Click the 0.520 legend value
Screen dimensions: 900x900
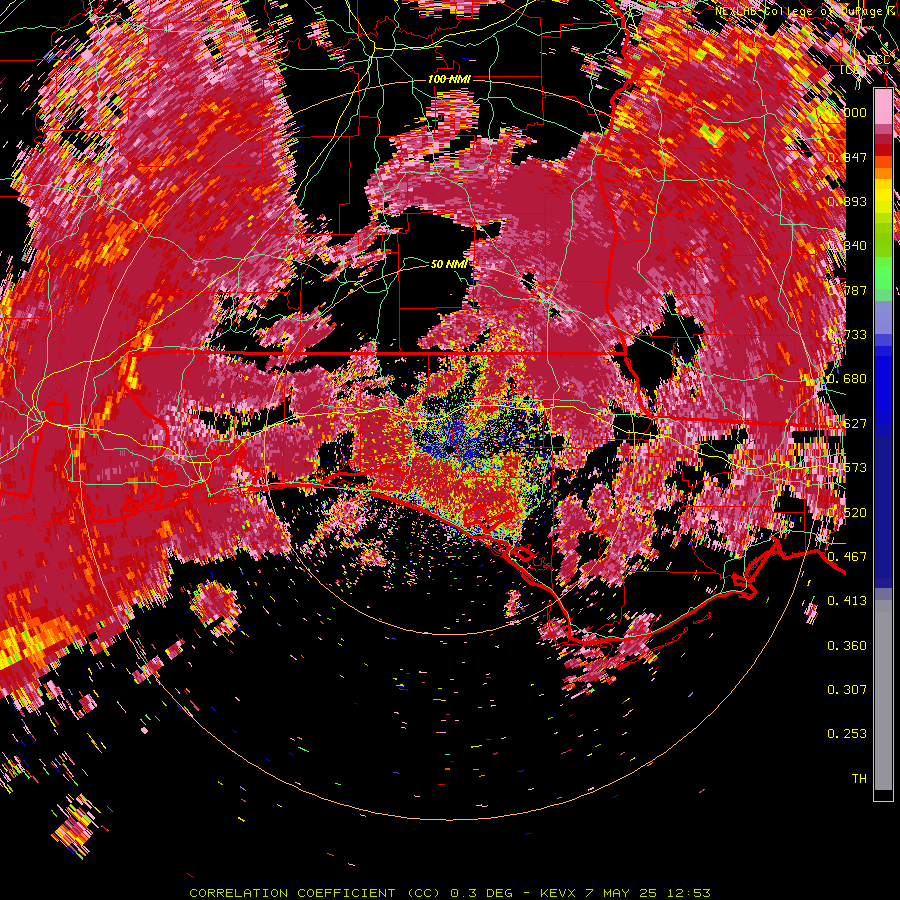pos(847,512)
